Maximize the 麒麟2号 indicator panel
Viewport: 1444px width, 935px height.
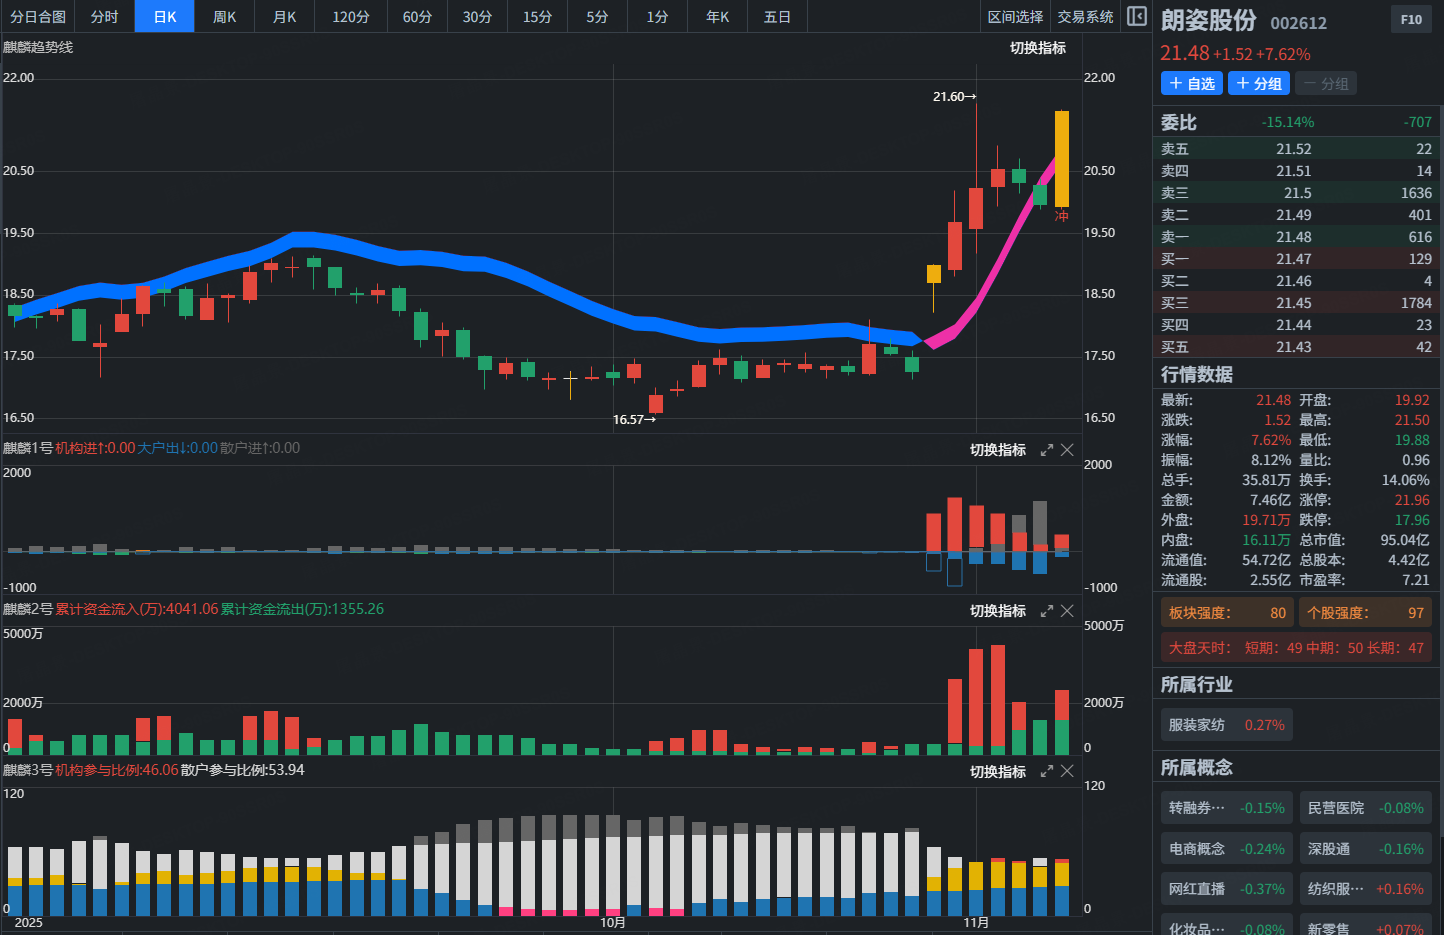(x=1047, y=611)
